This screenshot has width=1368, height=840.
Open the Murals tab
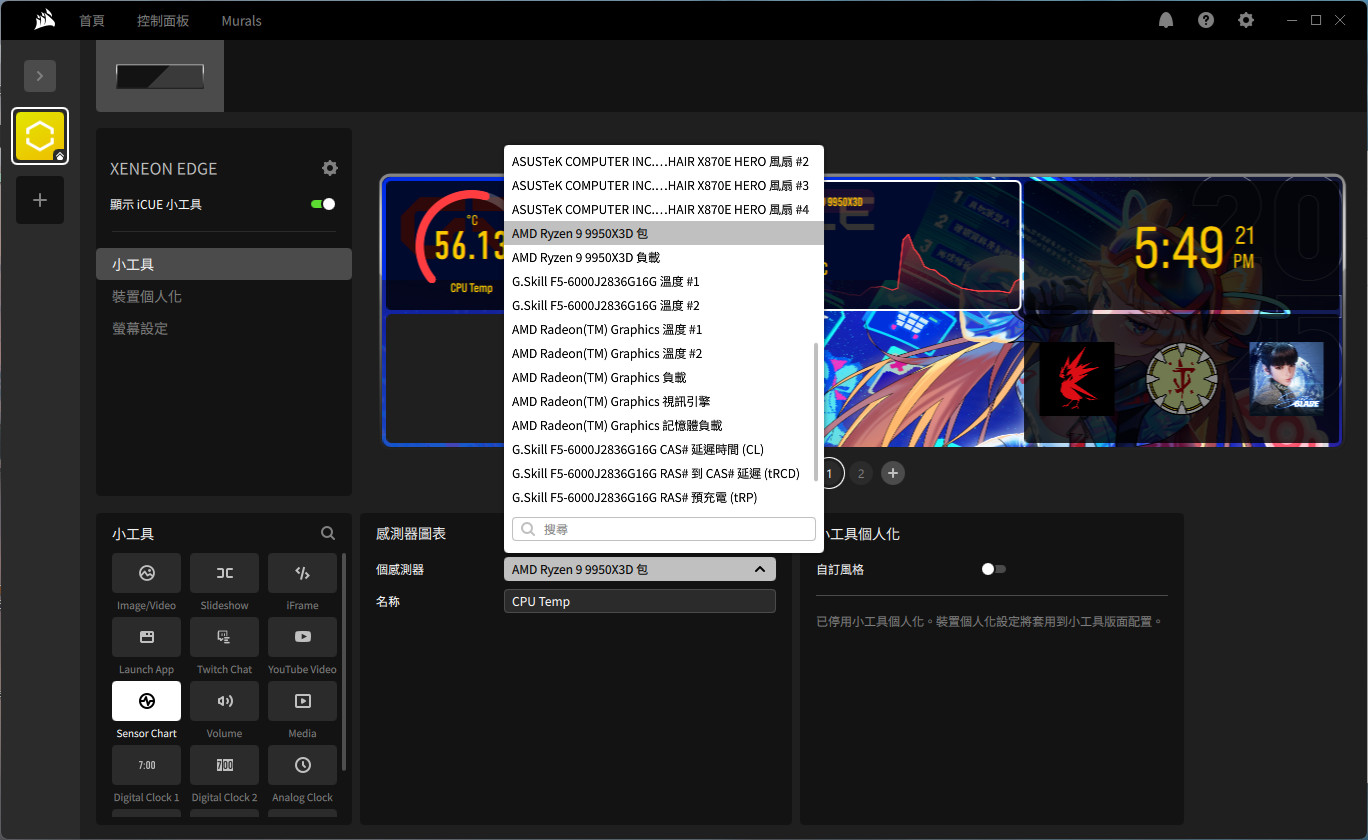click(241, 20)
